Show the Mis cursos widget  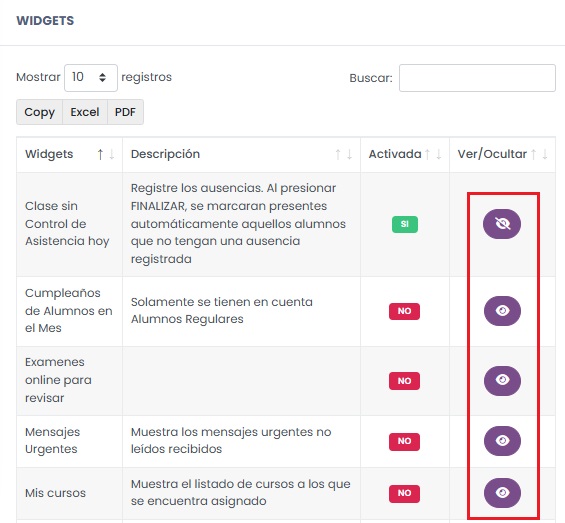tap(502, 493)
